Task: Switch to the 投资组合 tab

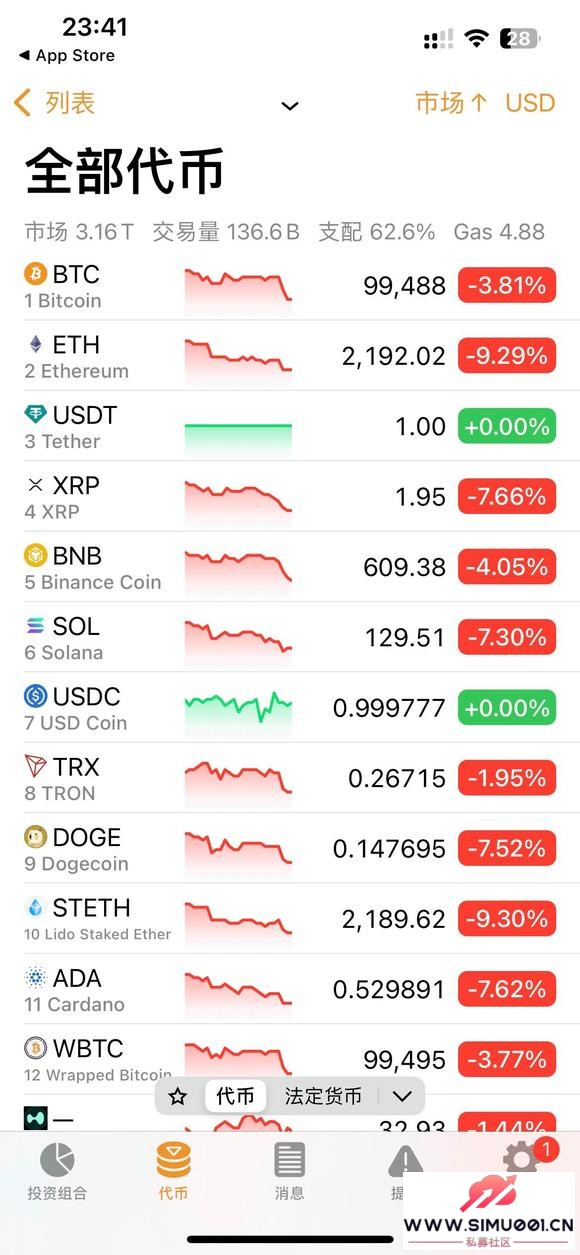Action: pos(57,1171)
